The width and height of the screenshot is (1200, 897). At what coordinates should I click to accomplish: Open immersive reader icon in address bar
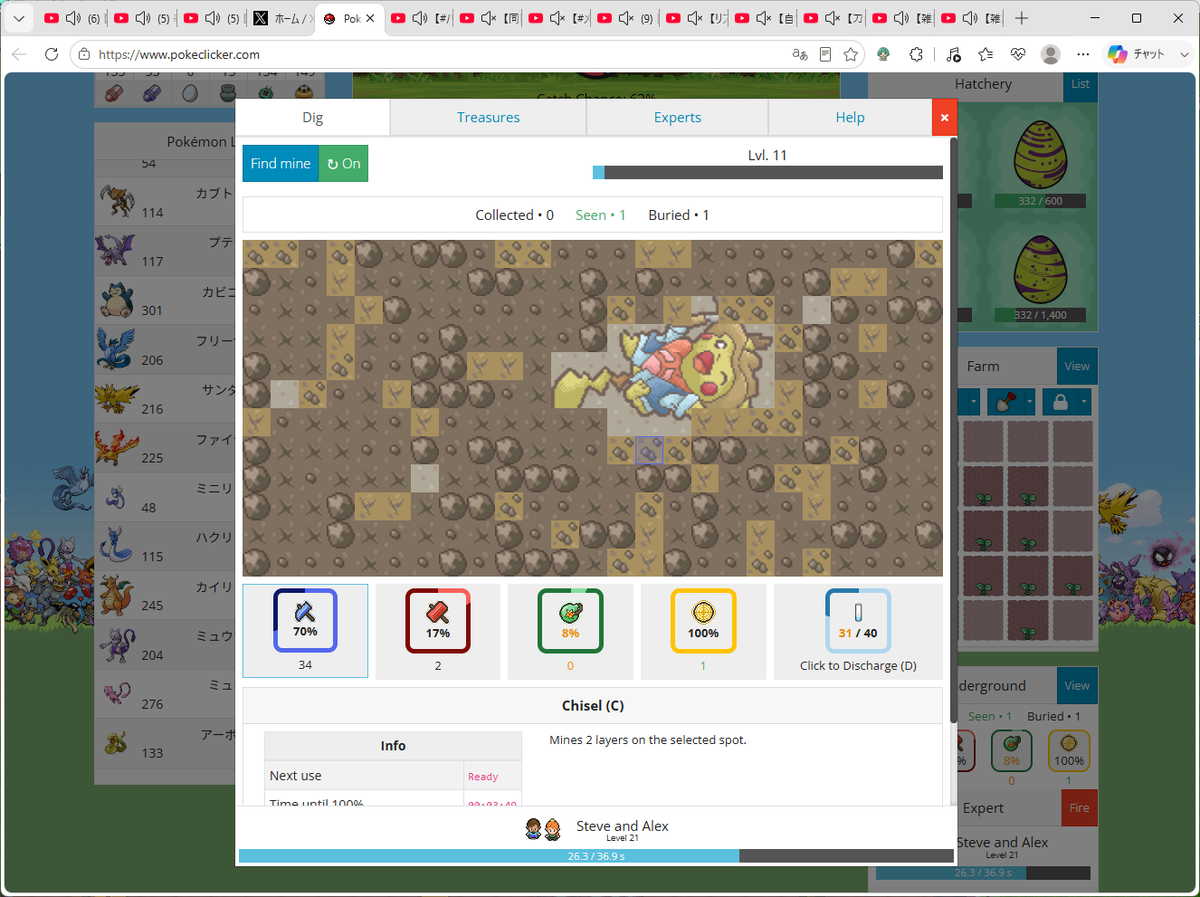click(825, 54)
